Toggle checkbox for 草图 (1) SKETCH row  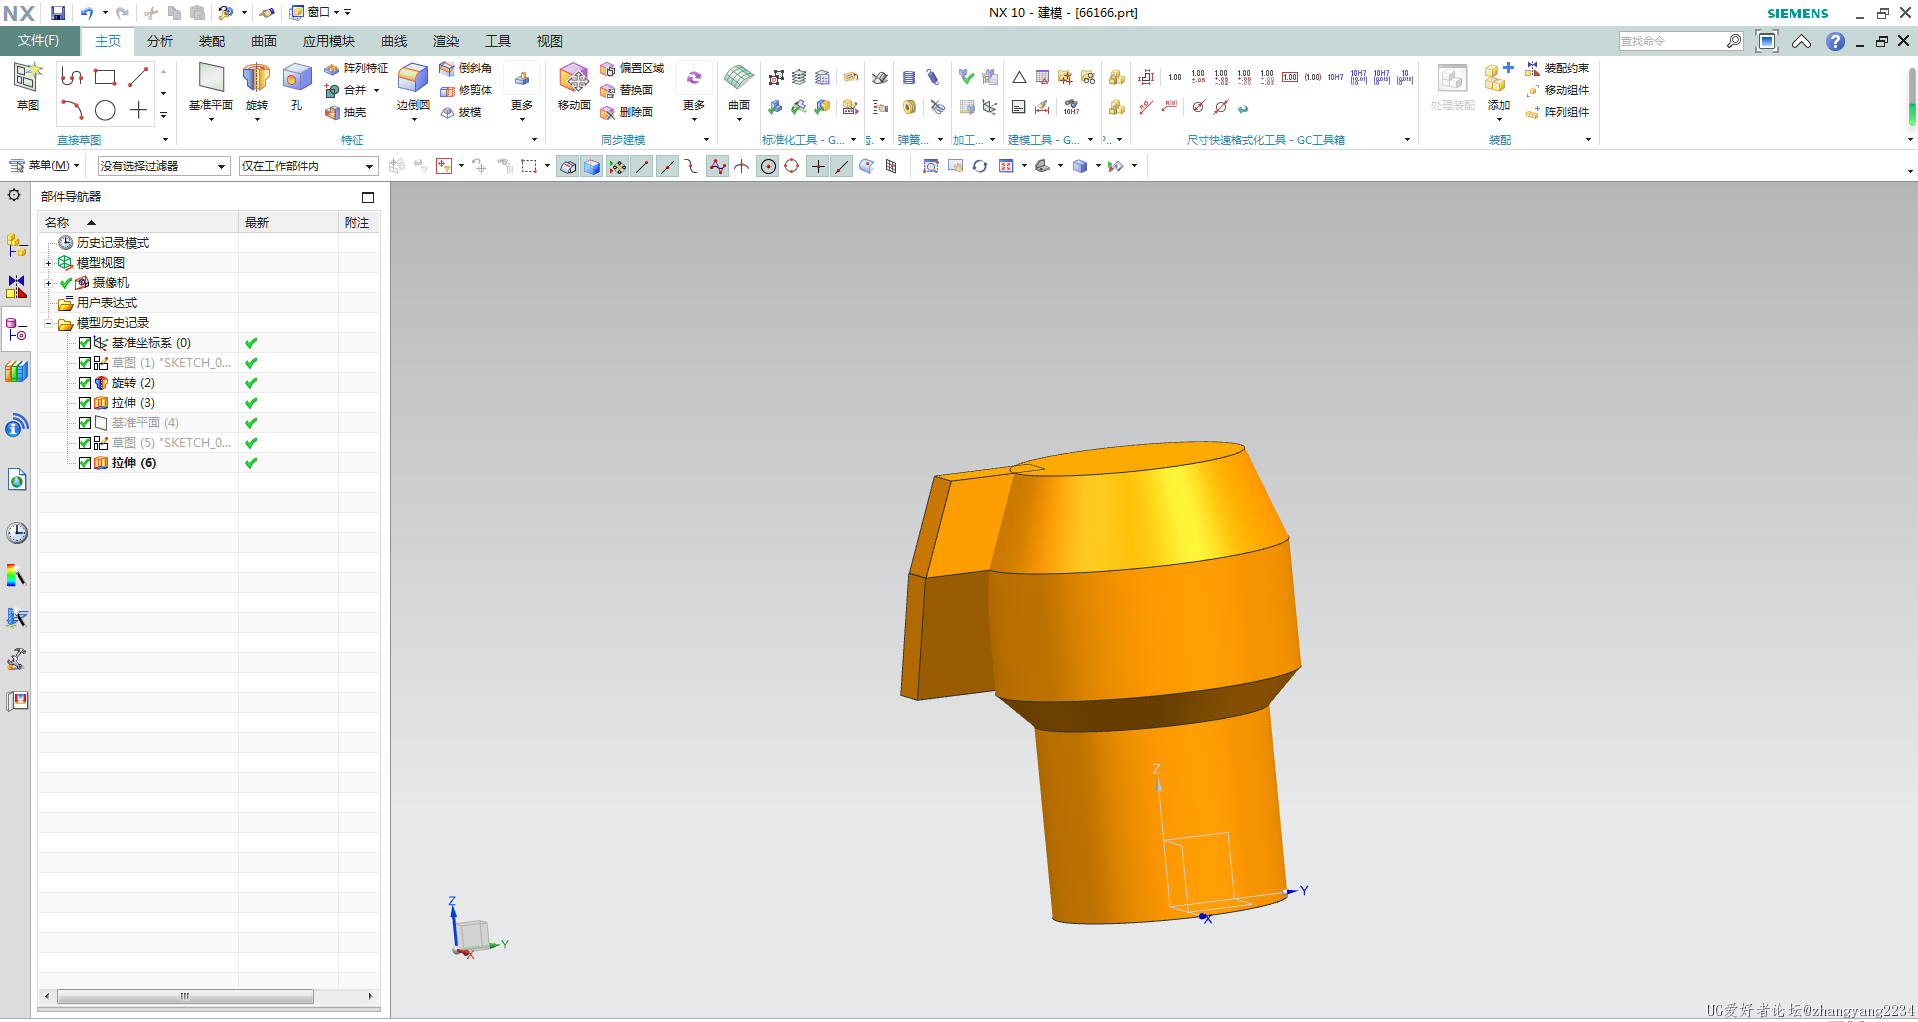(85, 363)
